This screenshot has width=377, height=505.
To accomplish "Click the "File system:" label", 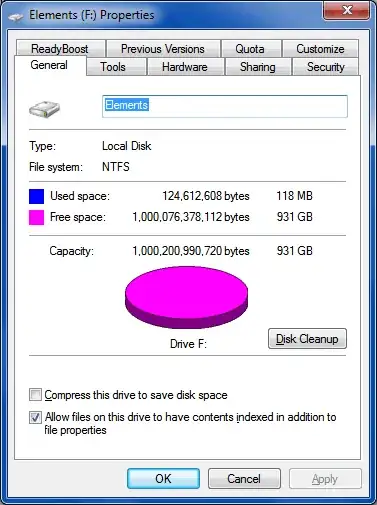I will [56, 167].
